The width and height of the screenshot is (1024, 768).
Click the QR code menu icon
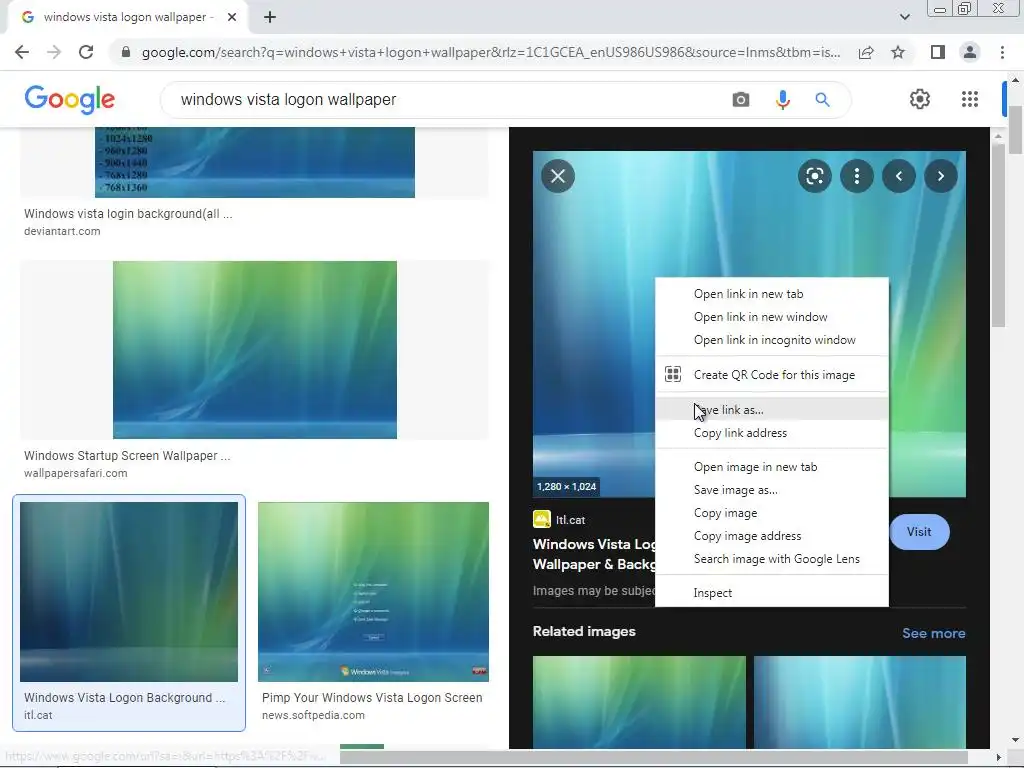point(673,374)
